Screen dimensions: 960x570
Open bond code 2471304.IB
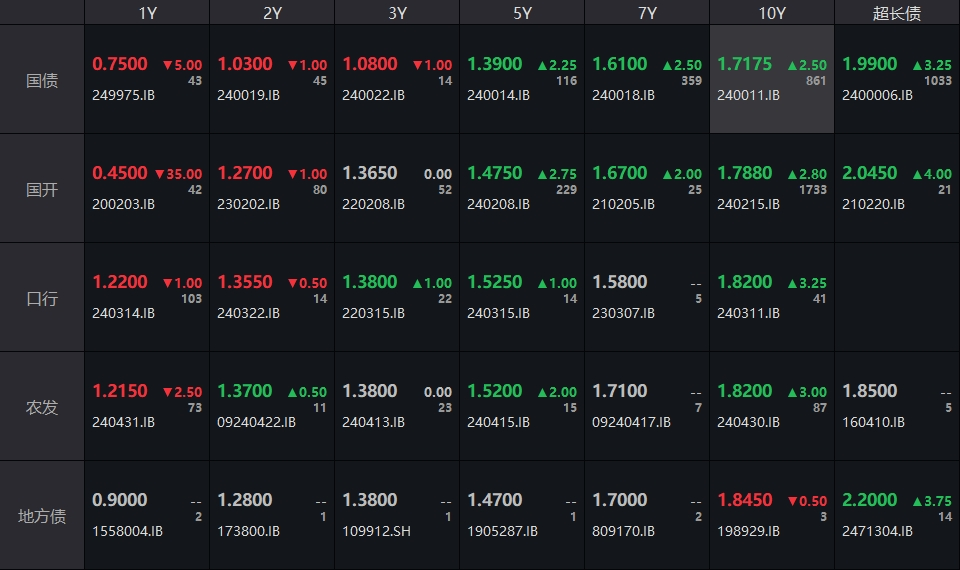877,532
